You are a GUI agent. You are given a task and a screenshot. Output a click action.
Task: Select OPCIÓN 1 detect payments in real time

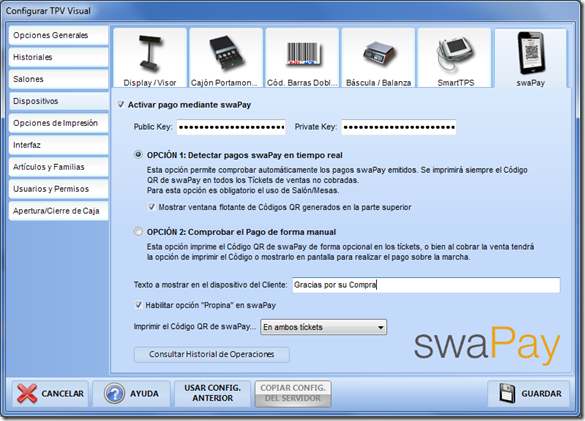pos(138,155)
